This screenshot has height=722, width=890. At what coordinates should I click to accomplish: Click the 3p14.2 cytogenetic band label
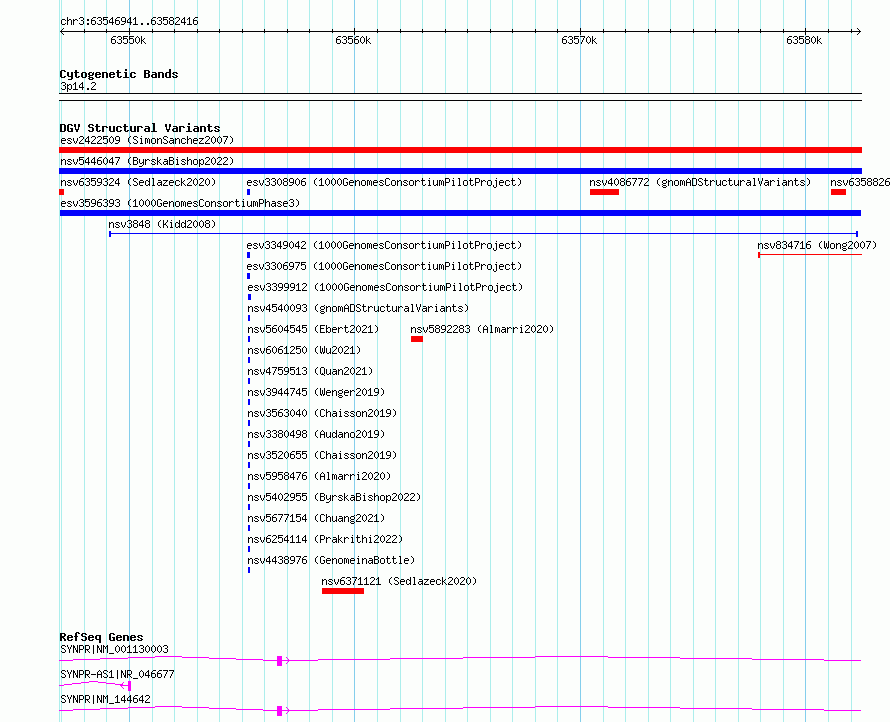pyautogui.click(x=78, y=86)
